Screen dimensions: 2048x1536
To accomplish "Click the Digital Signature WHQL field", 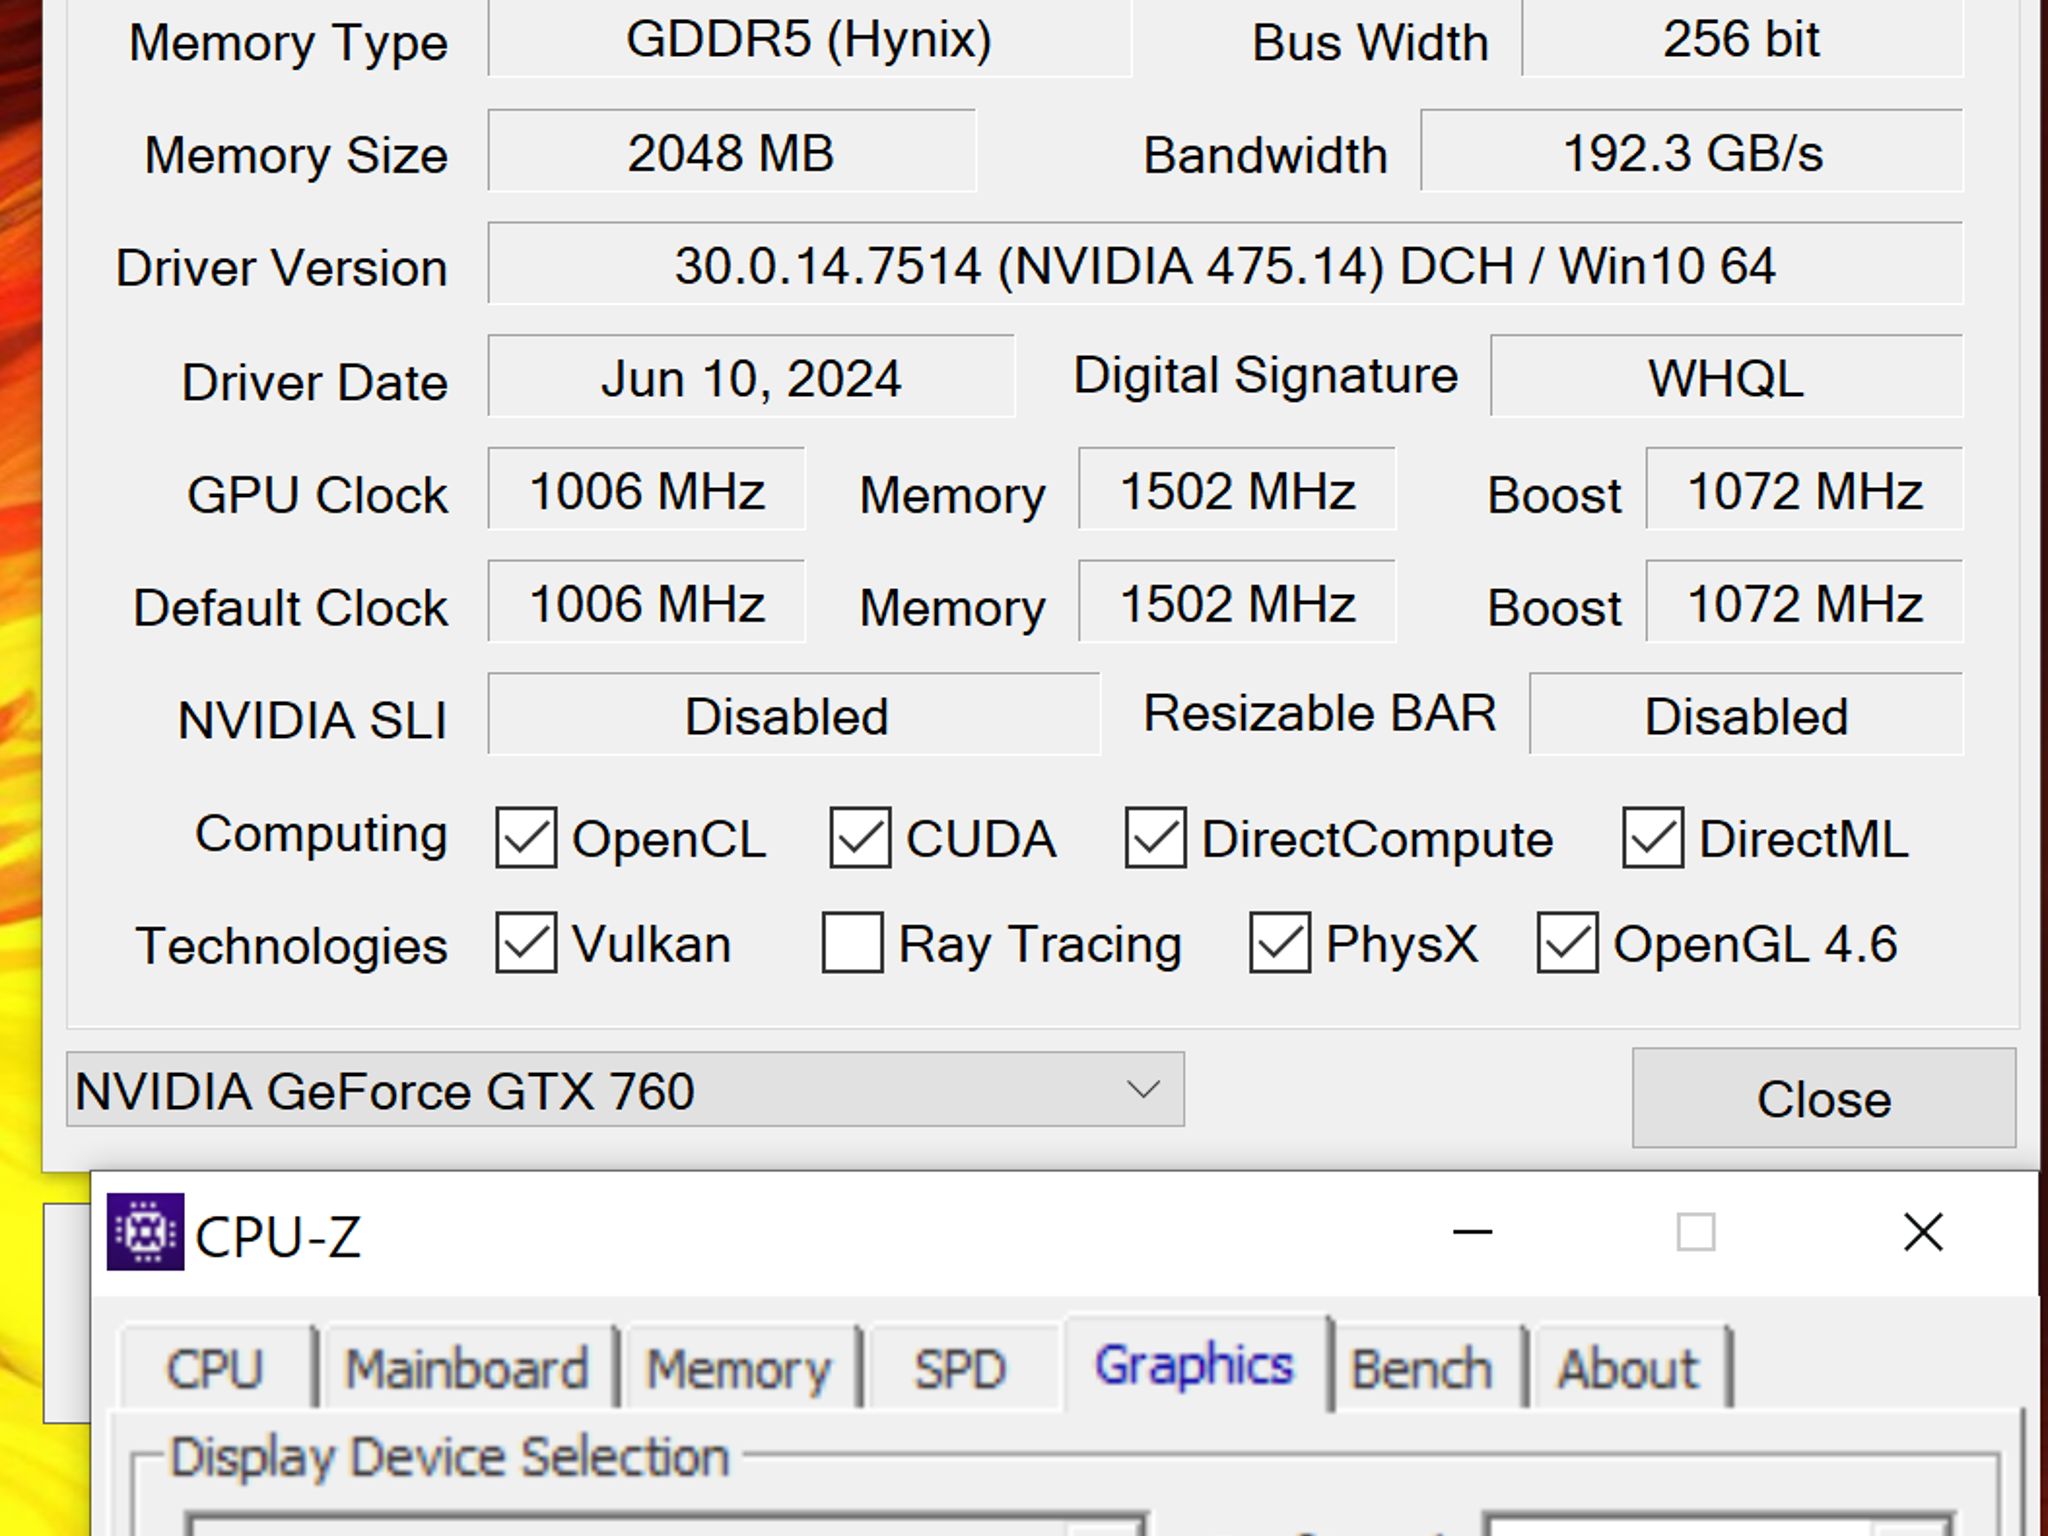I will pyautogui.click(x=1726, y=375).
